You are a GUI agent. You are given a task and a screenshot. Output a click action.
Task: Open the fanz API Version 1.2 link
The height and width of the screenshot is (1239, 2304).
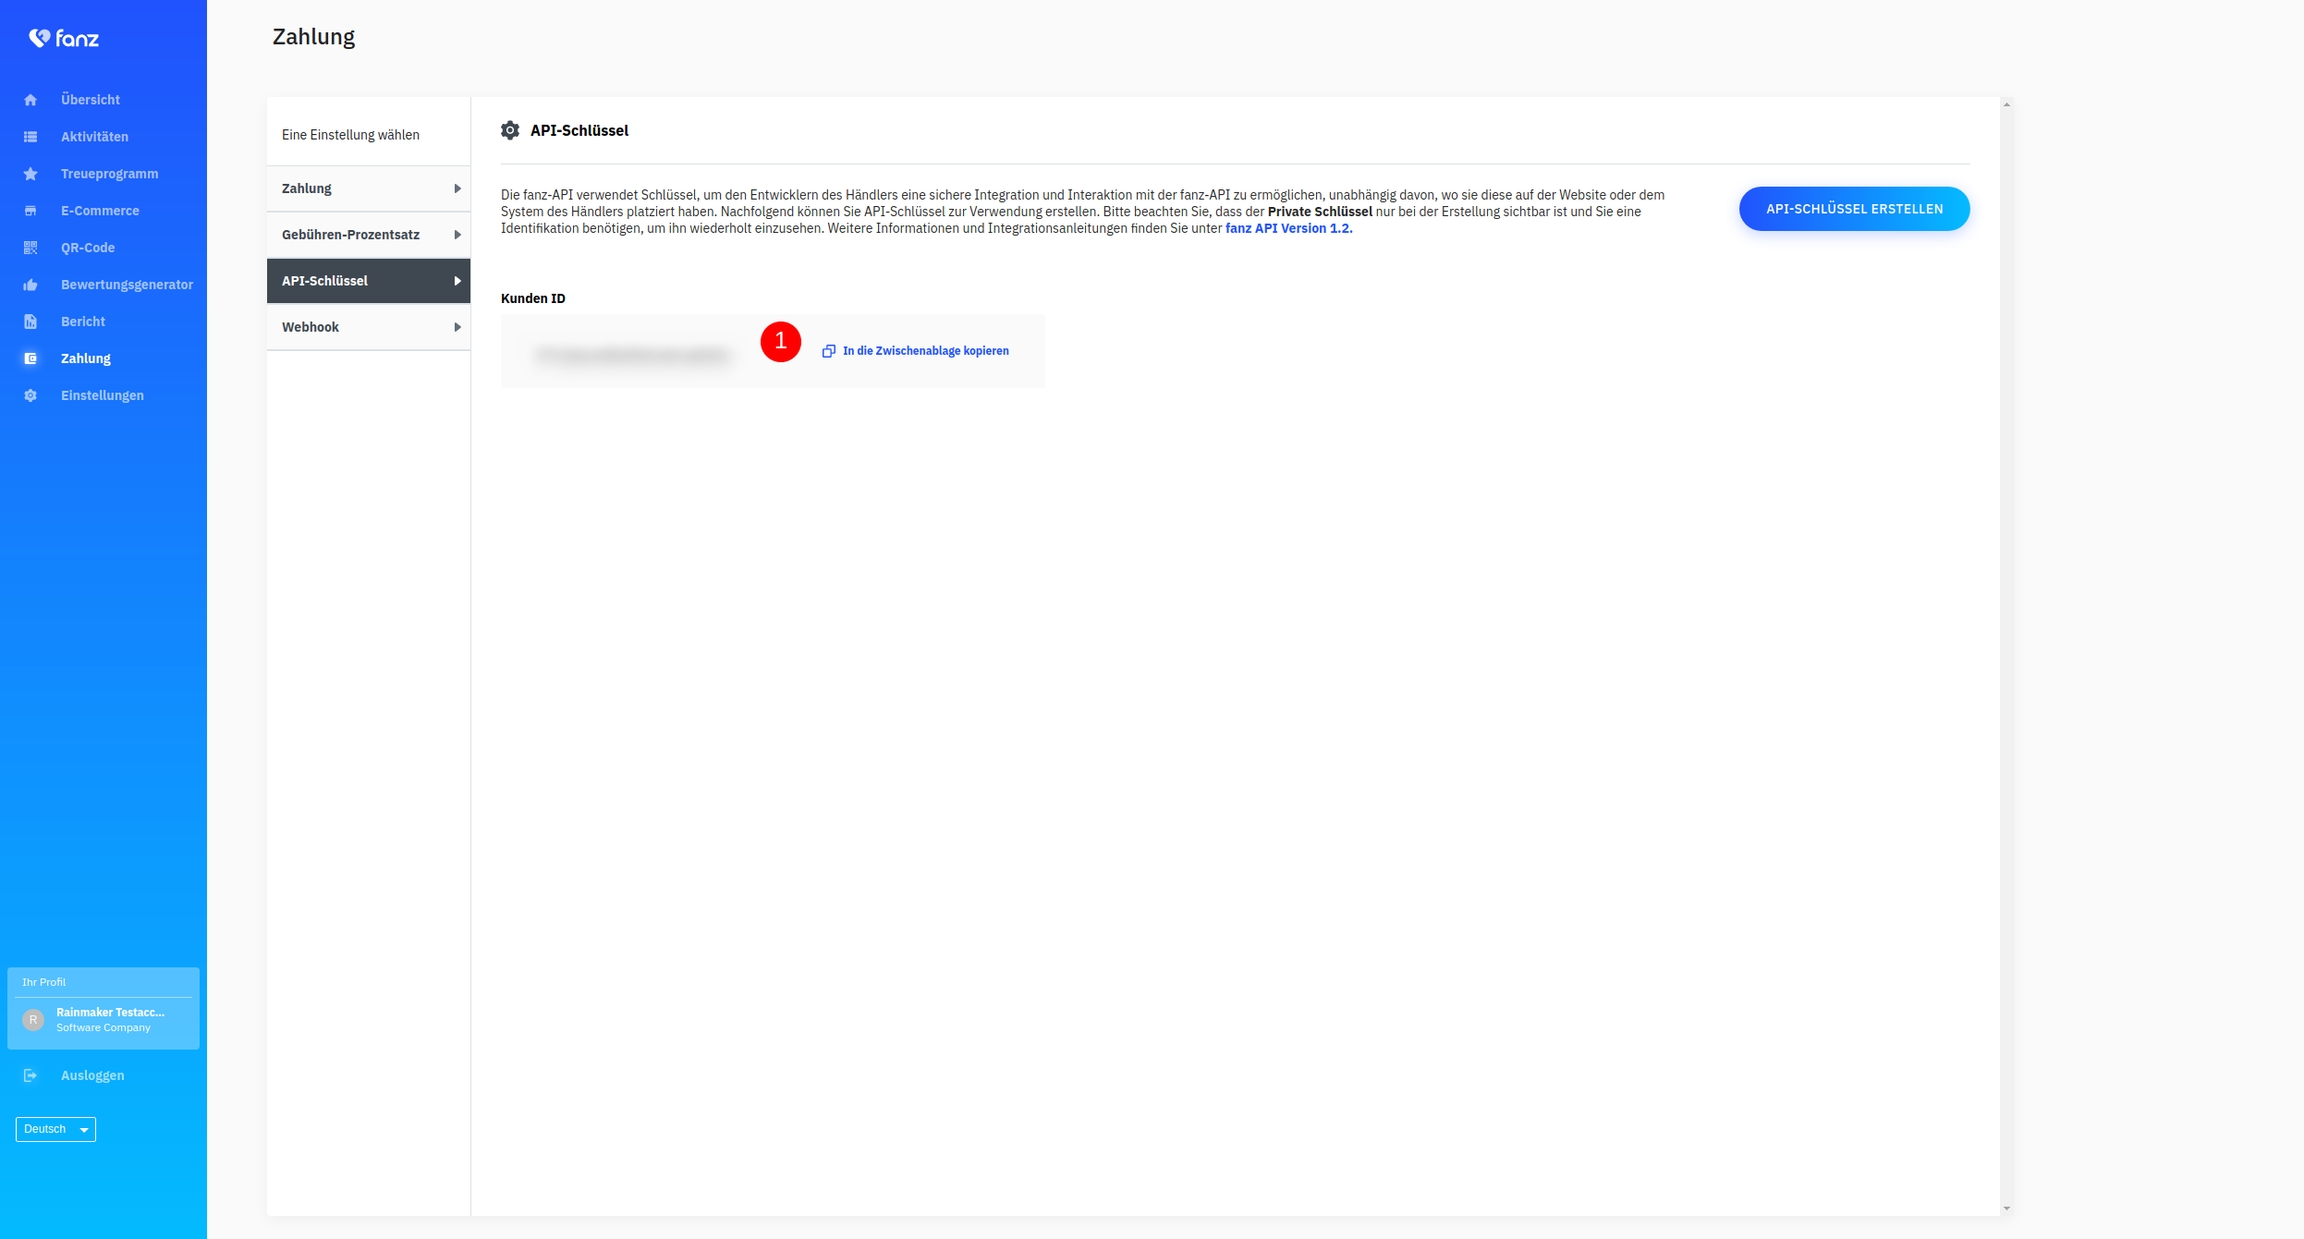[1288, 229]
